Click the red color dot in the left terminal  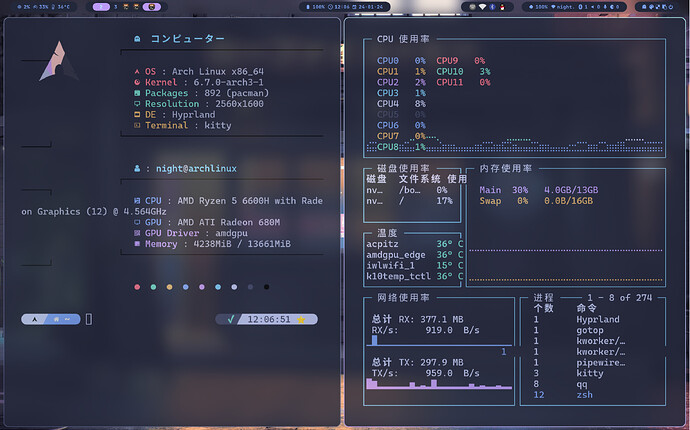pyautogui.click(x=137, y=287)
